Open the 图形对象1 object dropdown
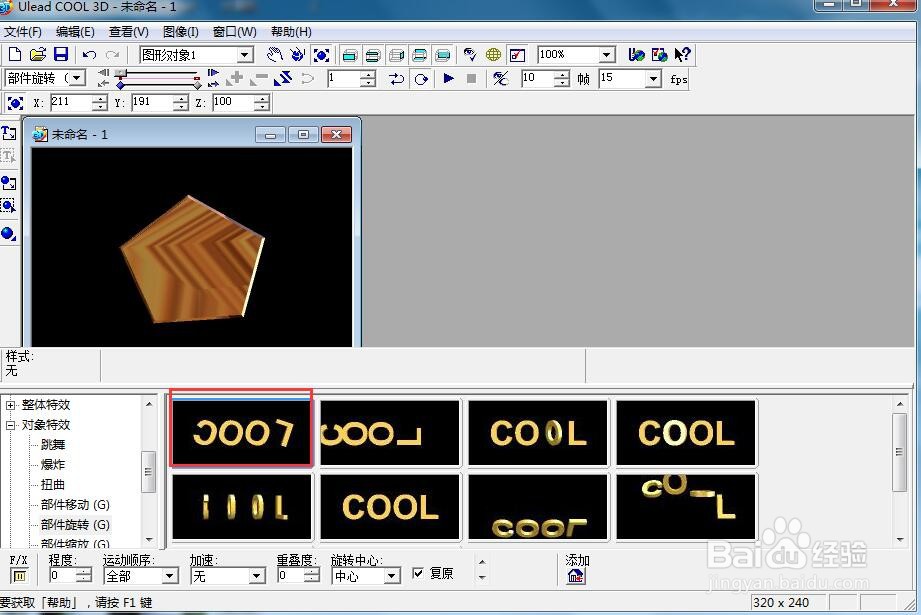This screenshot has width=921, height=615. tap(244, 55)
